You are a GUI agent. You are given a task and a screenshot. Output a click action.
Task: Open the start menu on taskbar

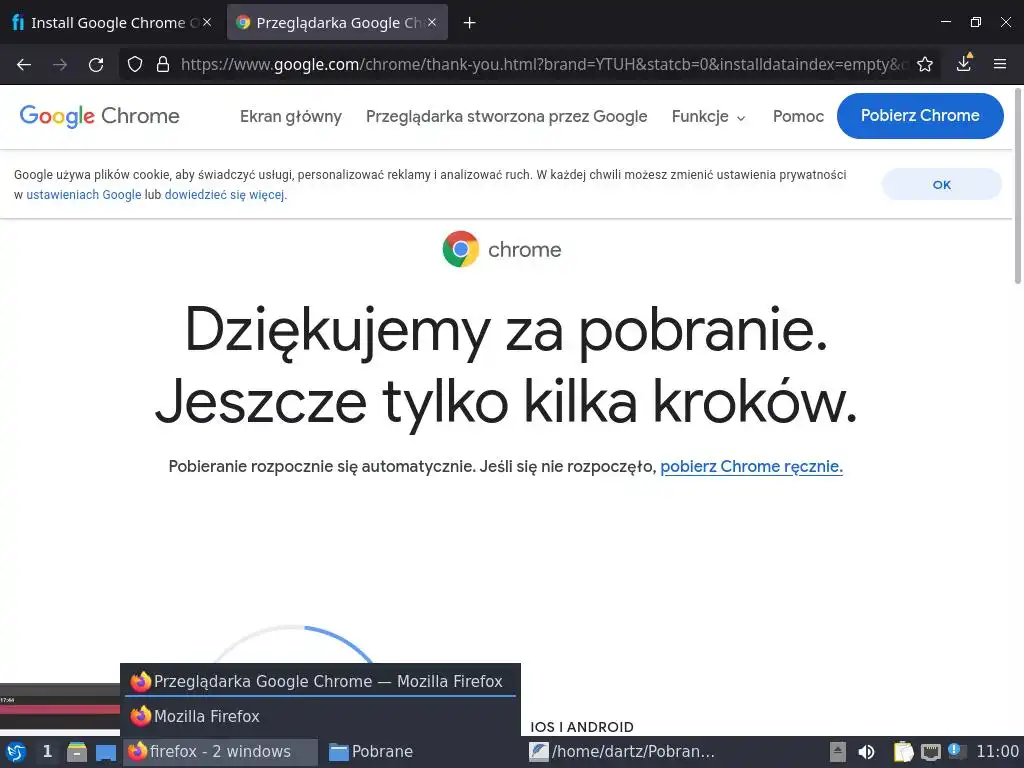point(16,752)
